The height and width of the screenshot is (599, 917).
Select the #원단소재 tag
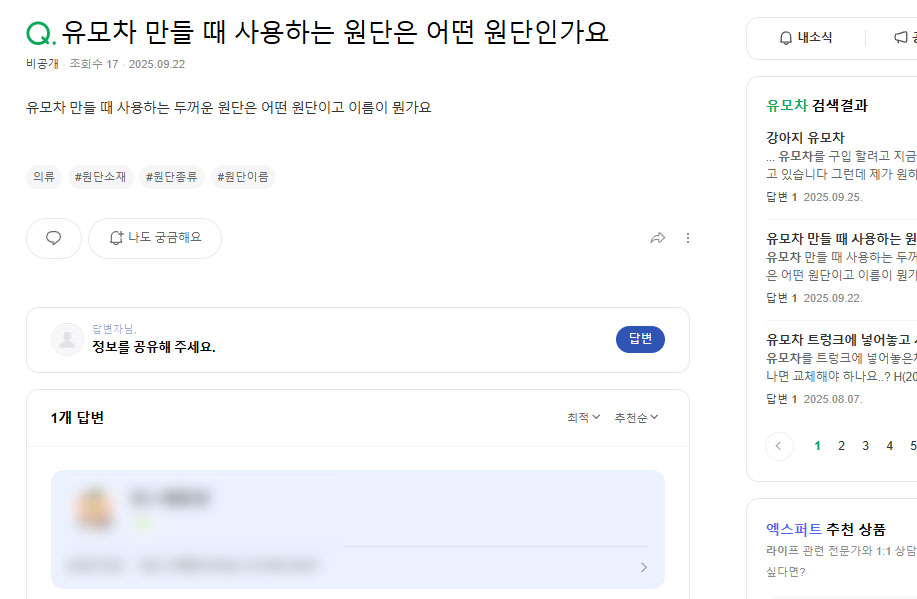pos(100,177)
